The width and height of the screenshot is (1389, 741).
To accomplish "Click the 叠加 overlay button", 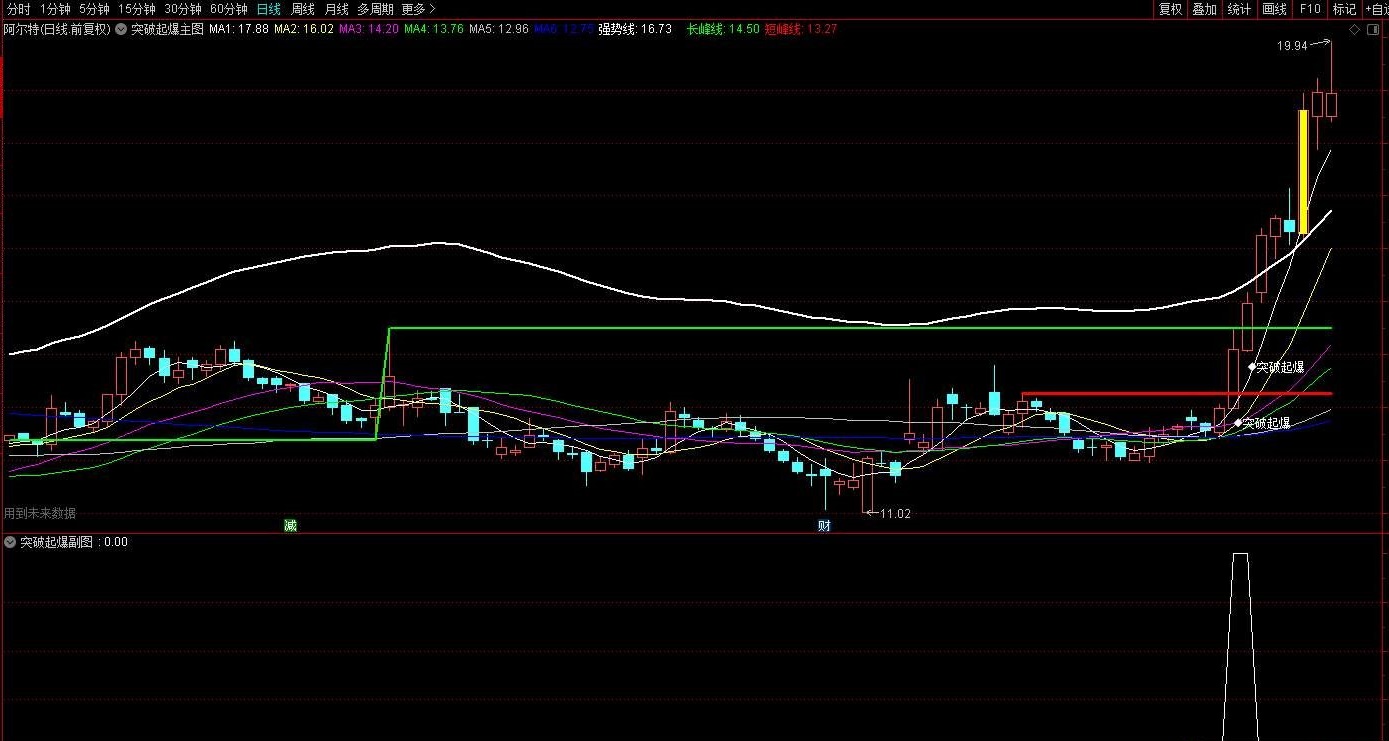I will point(1204,9).
